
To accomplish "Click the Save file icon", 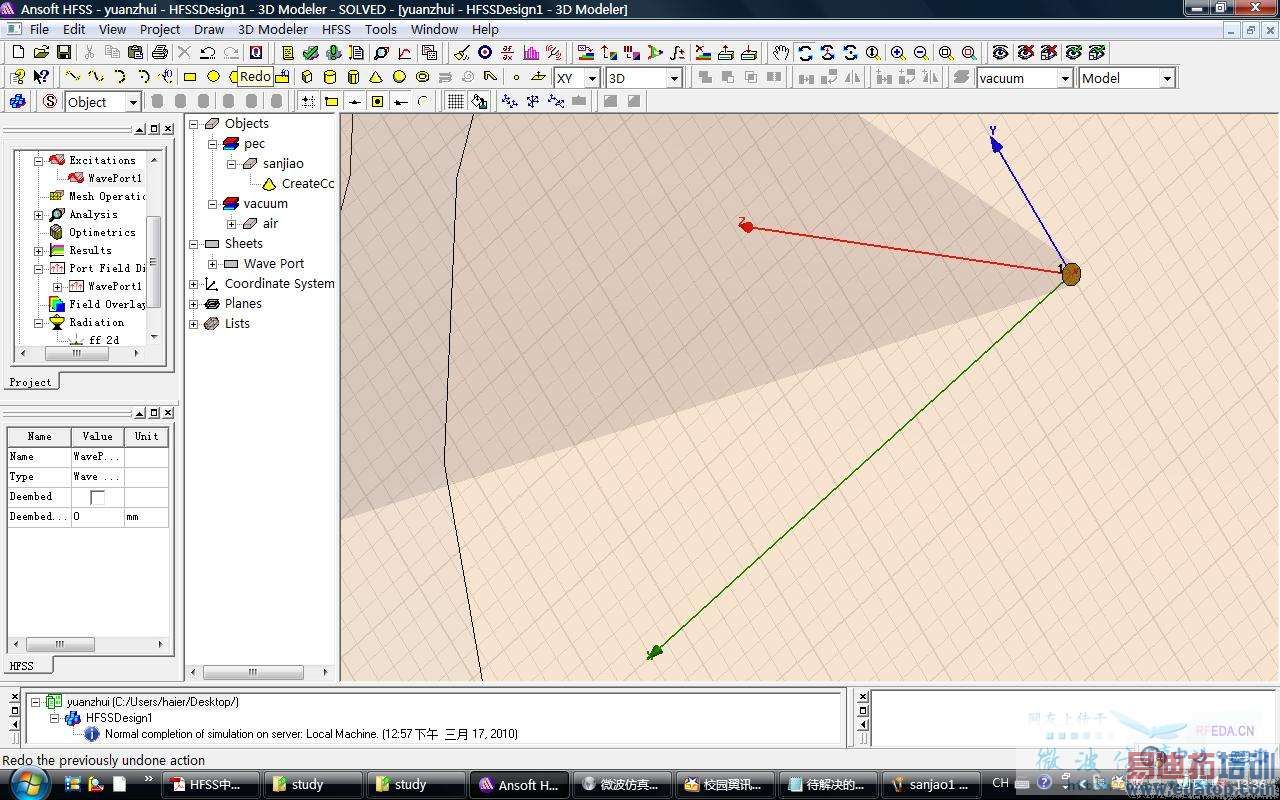I will (64, 52).
